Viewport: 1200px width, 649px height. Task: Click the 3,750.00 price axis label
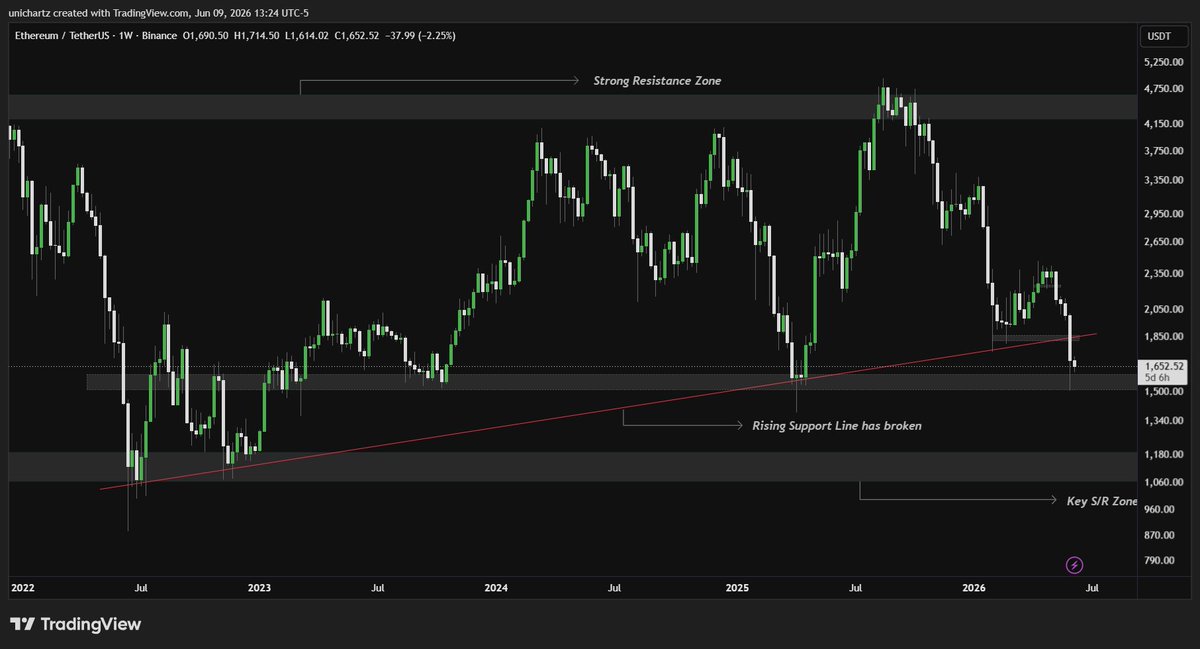click(x=1164, y=152)
